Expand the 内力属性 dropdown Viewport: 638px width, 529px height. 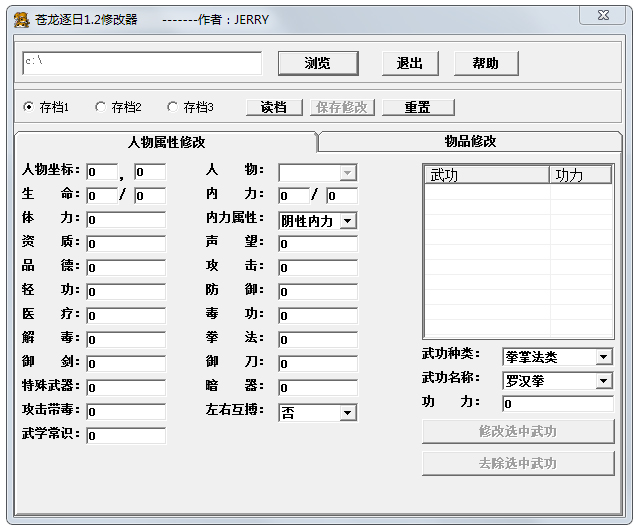coord(347,220)
